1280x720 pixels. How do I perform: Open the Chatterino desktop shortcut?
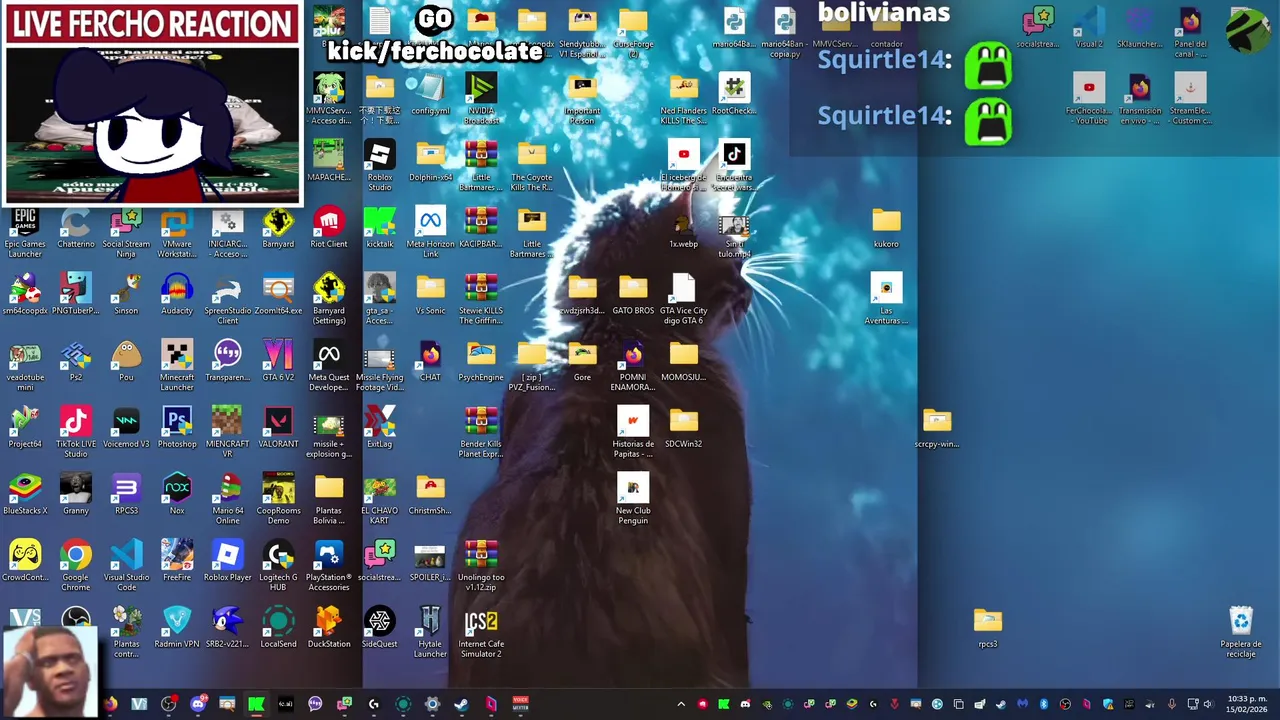tap(76, 230)
